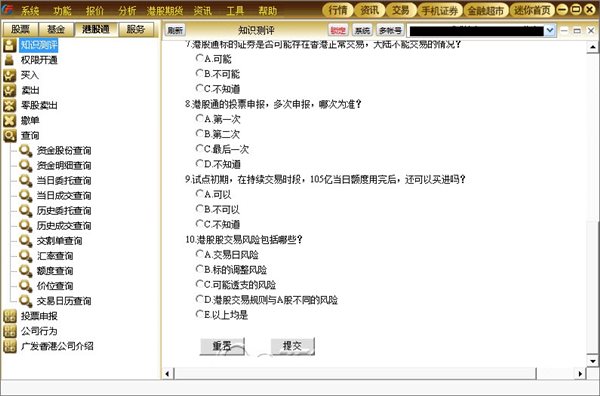Switch to the 港股通 tab
The height and width of the screenshot is (396, 600).
click(x=96, y=29)
